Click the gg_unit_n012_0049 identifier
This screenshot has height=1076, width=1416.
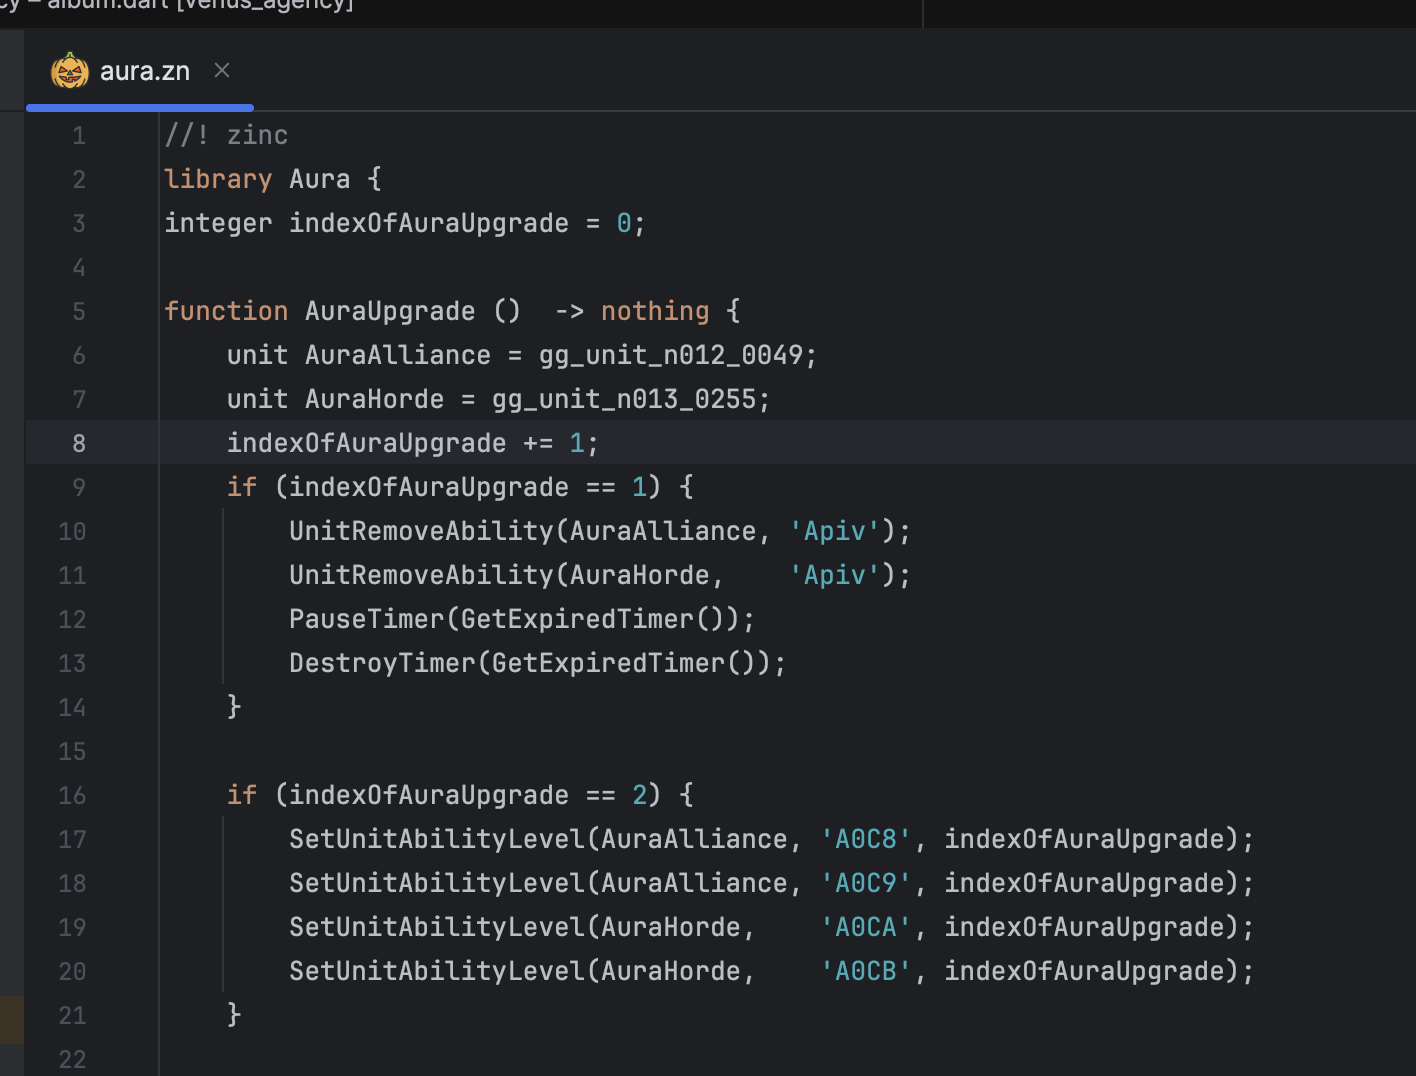(x=671, y=355)
